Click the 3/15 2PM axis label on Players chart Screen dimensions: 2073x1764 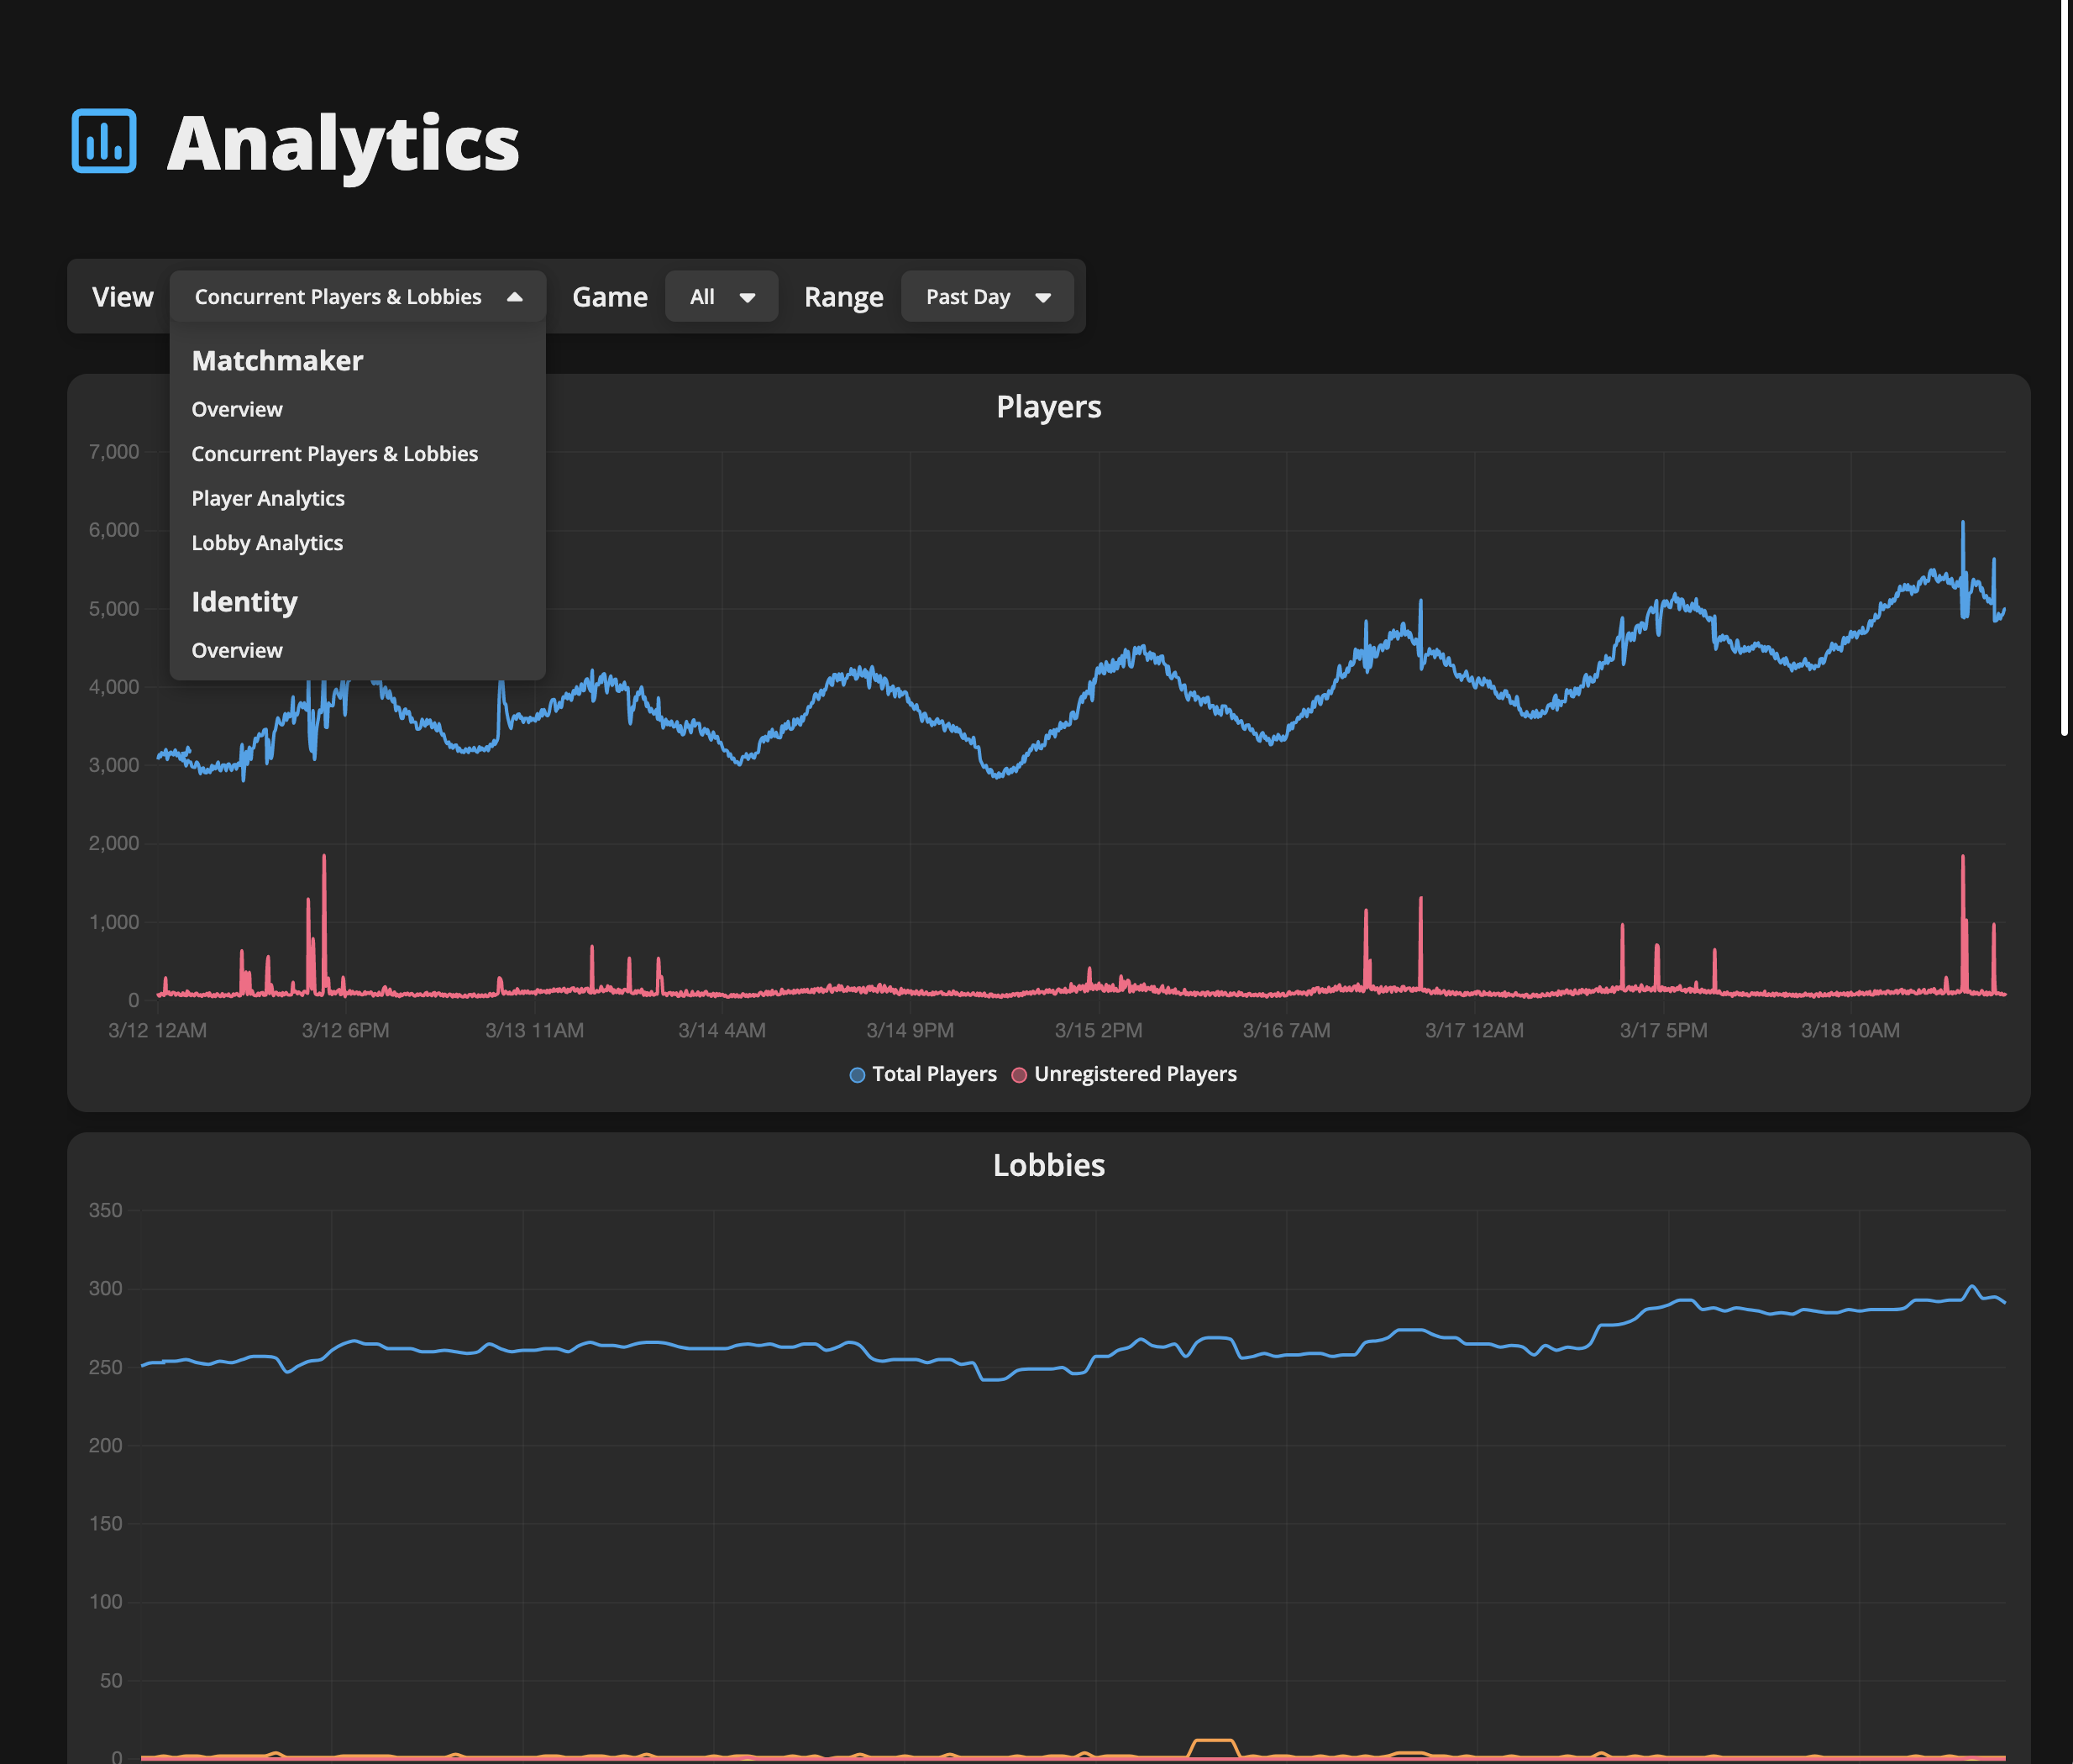1097,1030
